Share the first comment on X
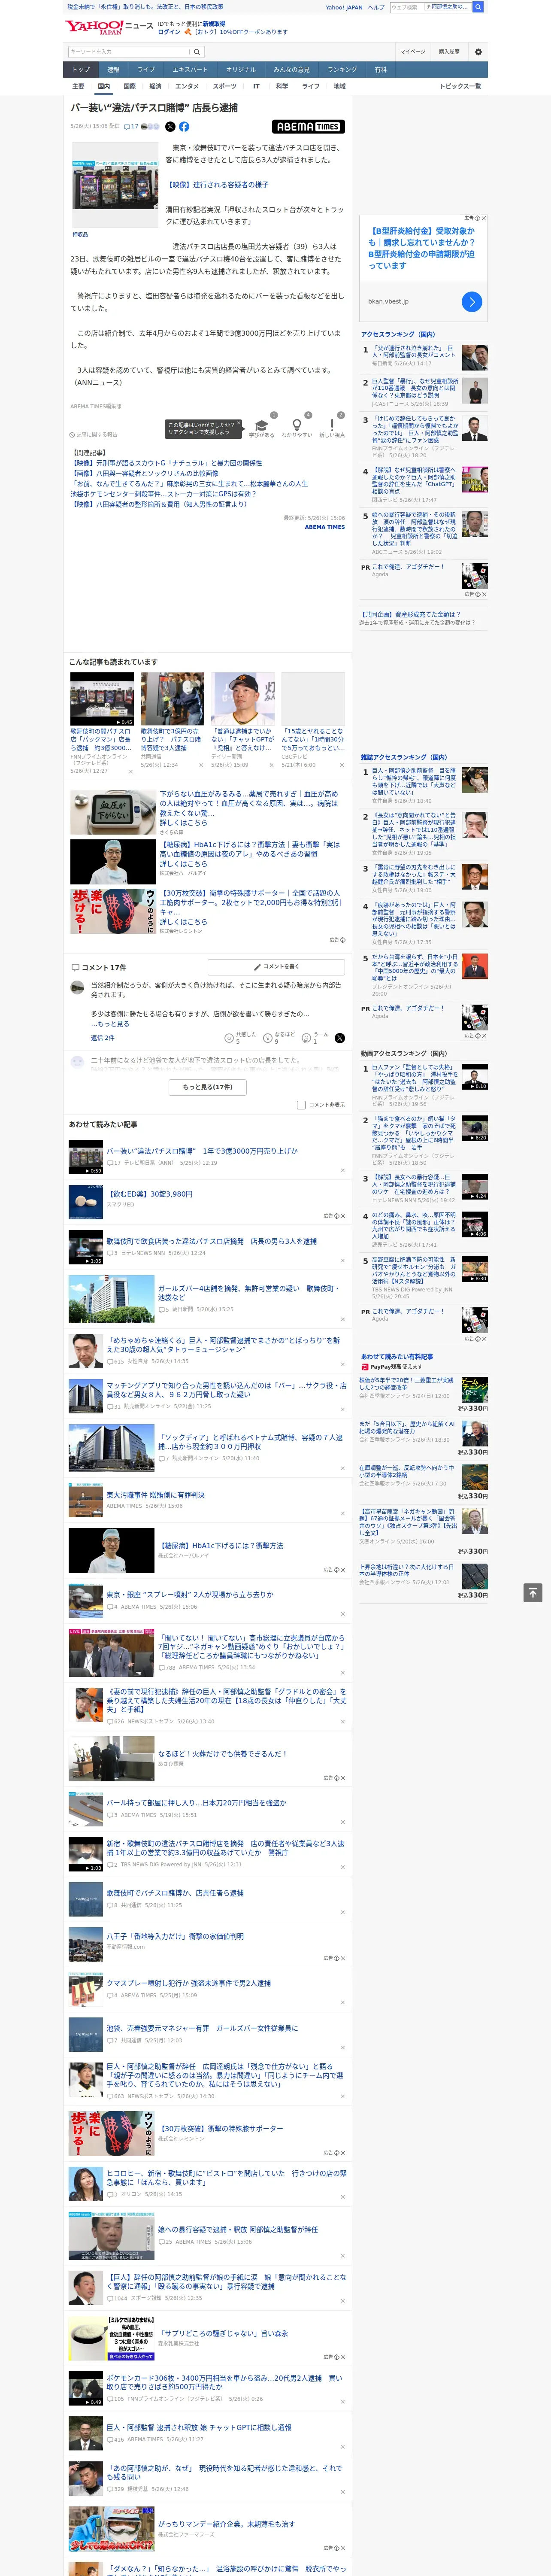This screenshot has height=2576, width=551. 339,1038
